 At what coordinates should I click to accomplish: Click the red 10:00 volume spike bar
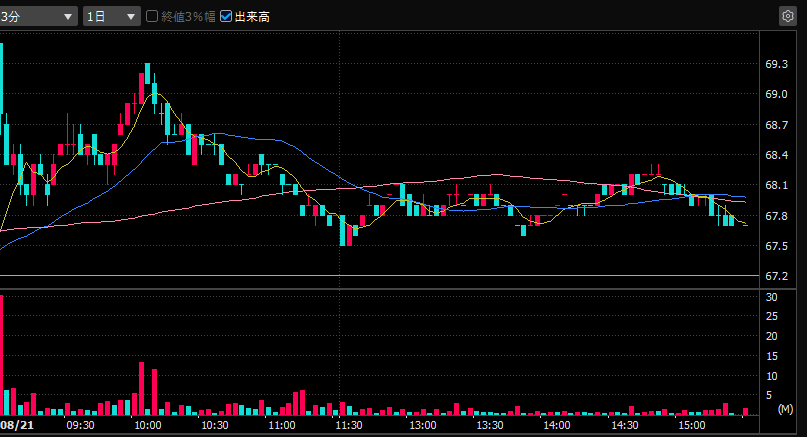tap(142, 389)
